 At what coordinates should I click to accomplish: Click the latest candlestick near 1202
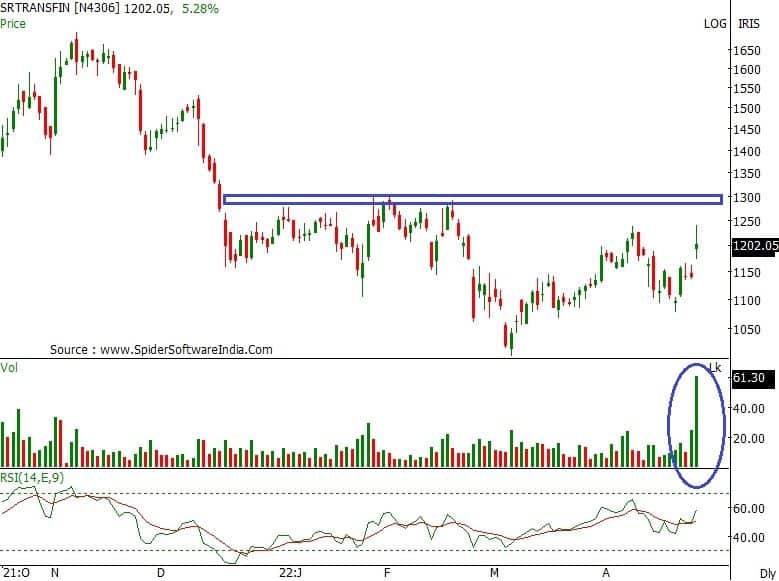click(x=696, y=245)
